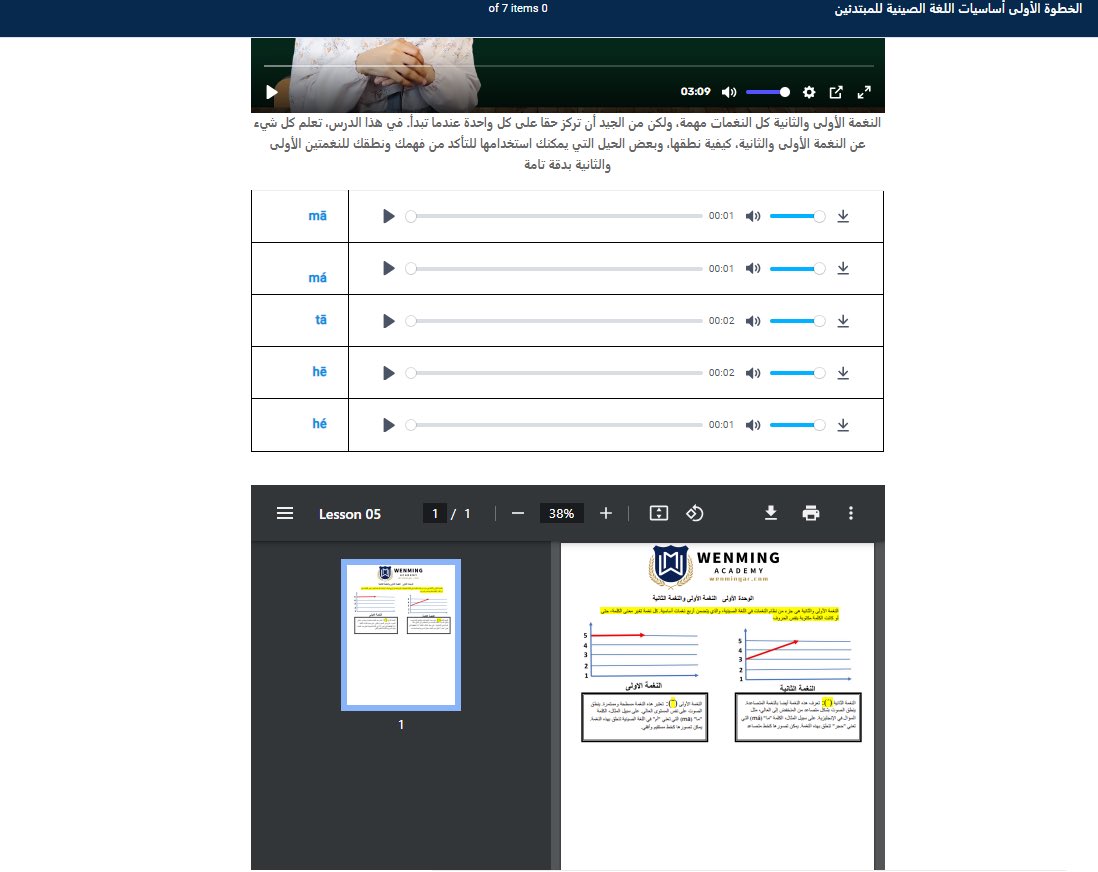Set volume slider for tā audio
Viewport: 1098px width, 872px height.
pyautogui.click(x=798, y=321)
